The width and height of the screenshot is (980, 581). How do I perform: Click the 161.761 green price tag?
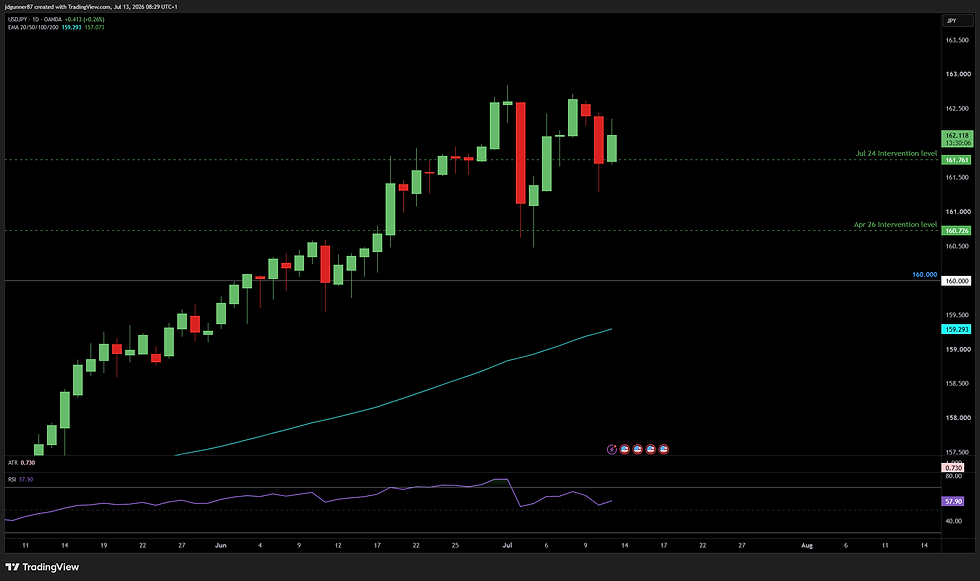(x=957, y=160)
